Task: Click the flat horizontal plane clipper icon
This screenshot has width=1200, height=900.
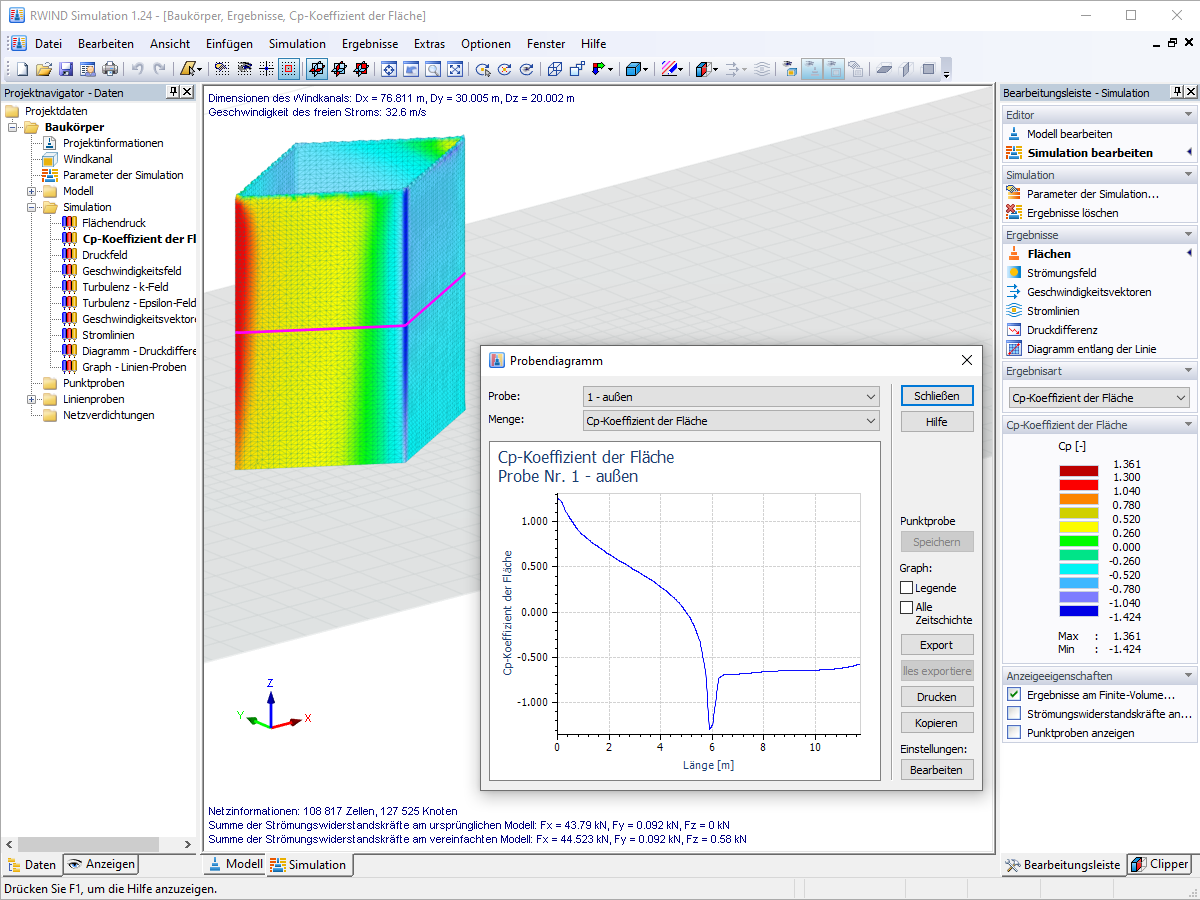Action: pos(884,69)
